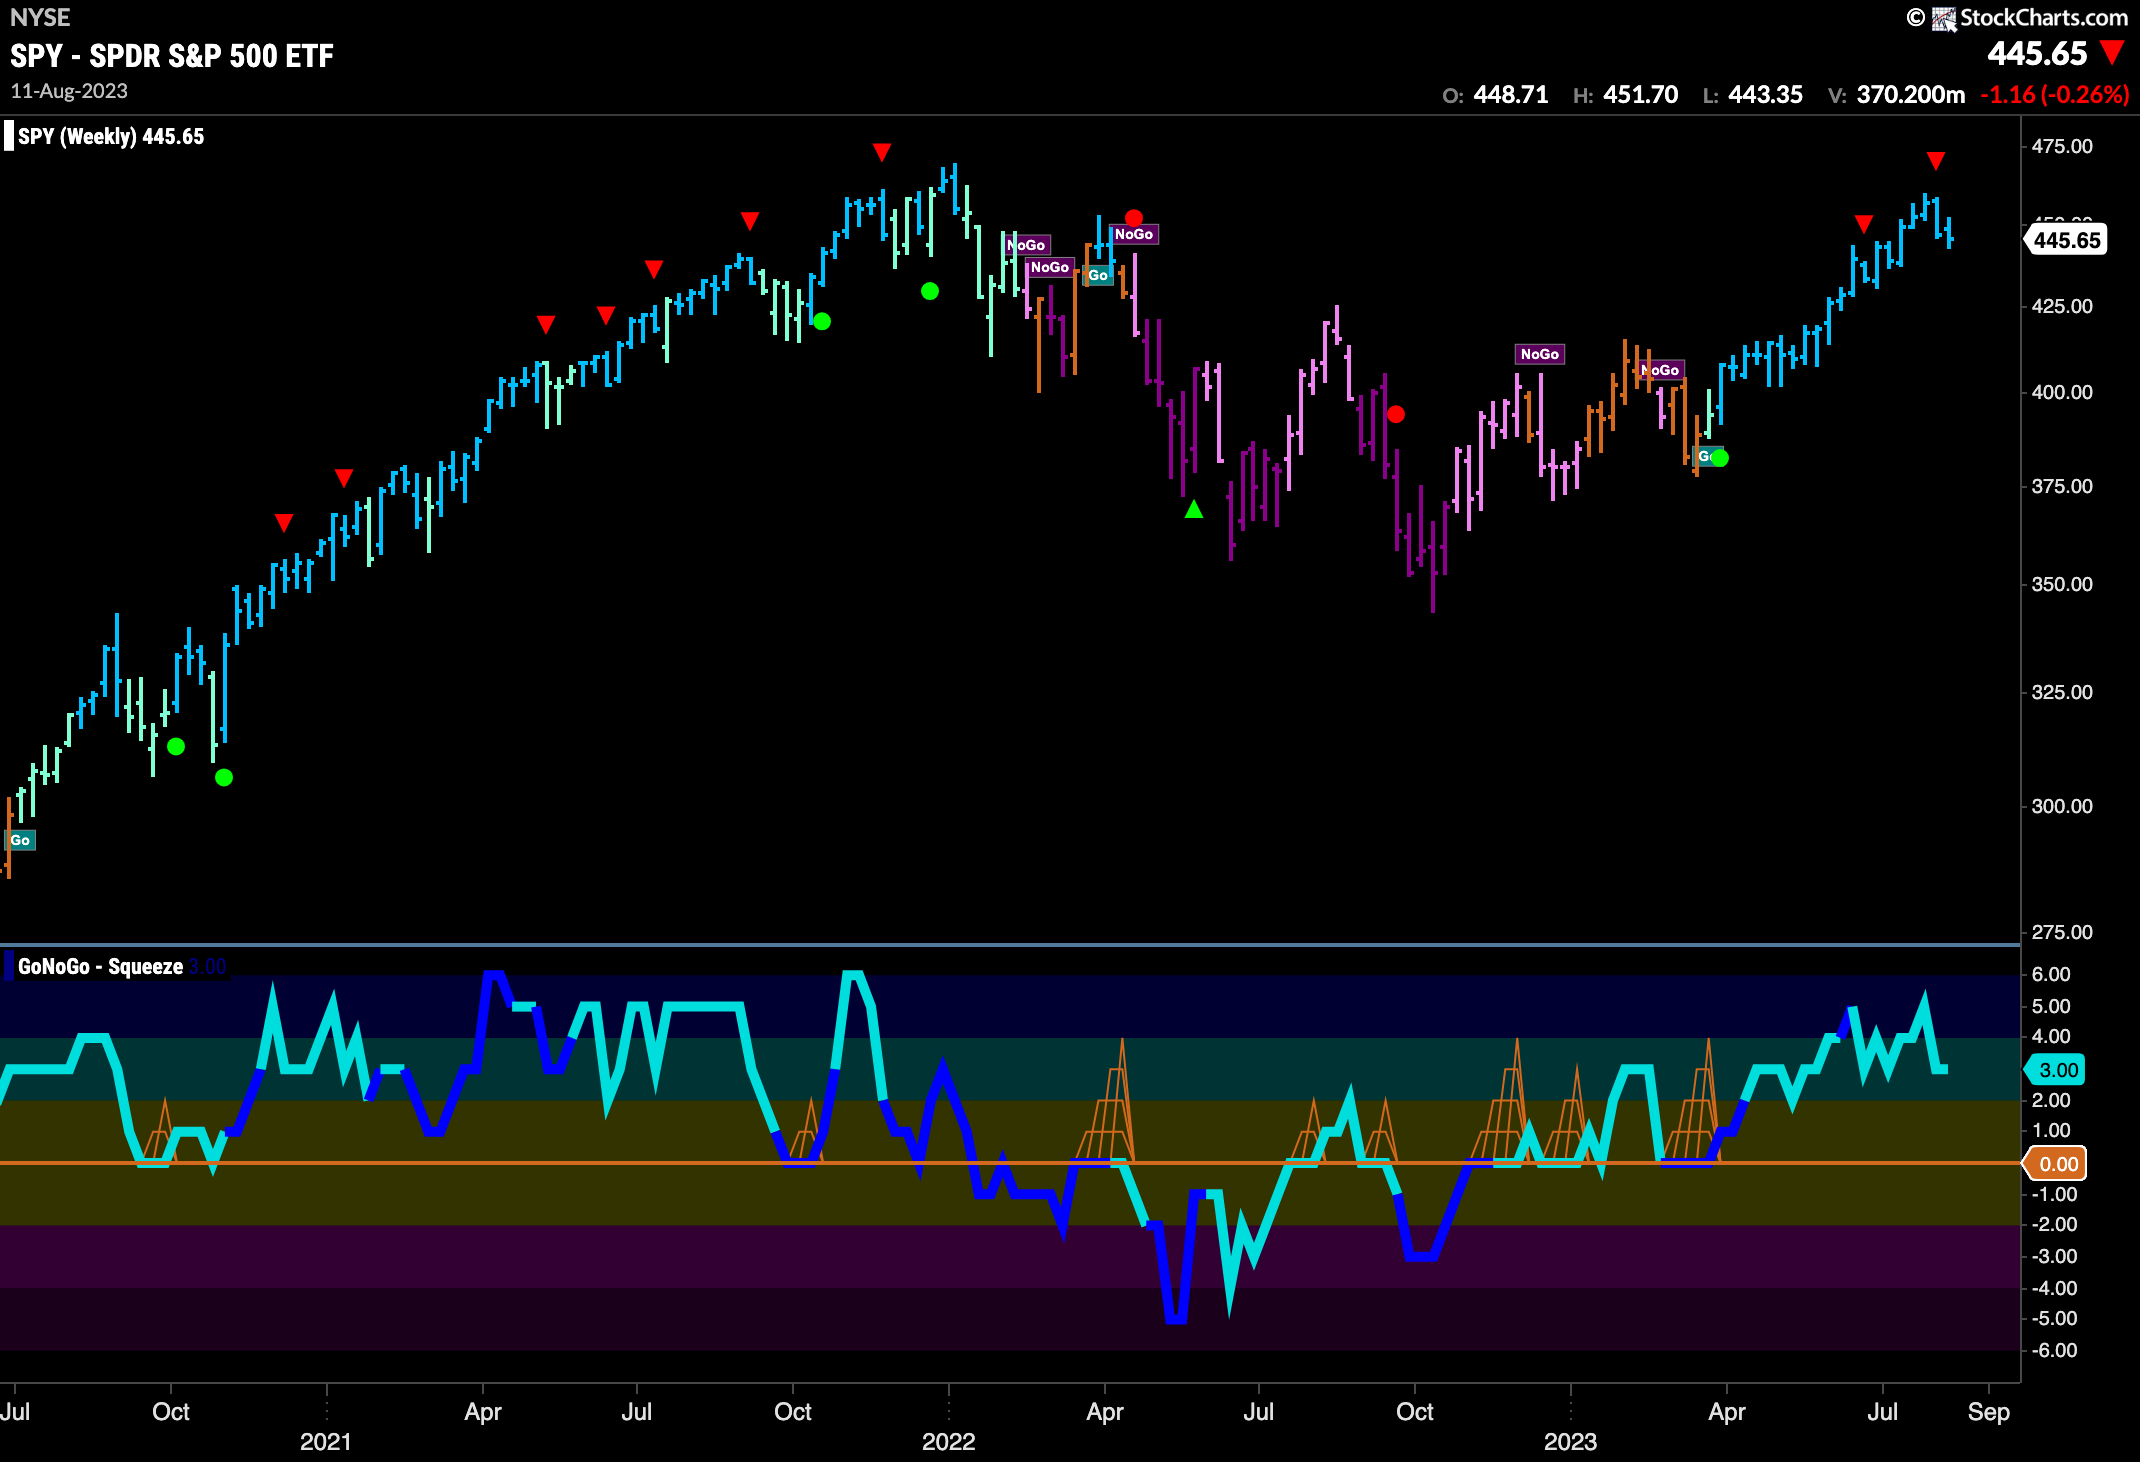The height and width of the screenshot is (1462, 2140).
Task: Click the red dot marker near September 2022
Action: [1396, 414]
